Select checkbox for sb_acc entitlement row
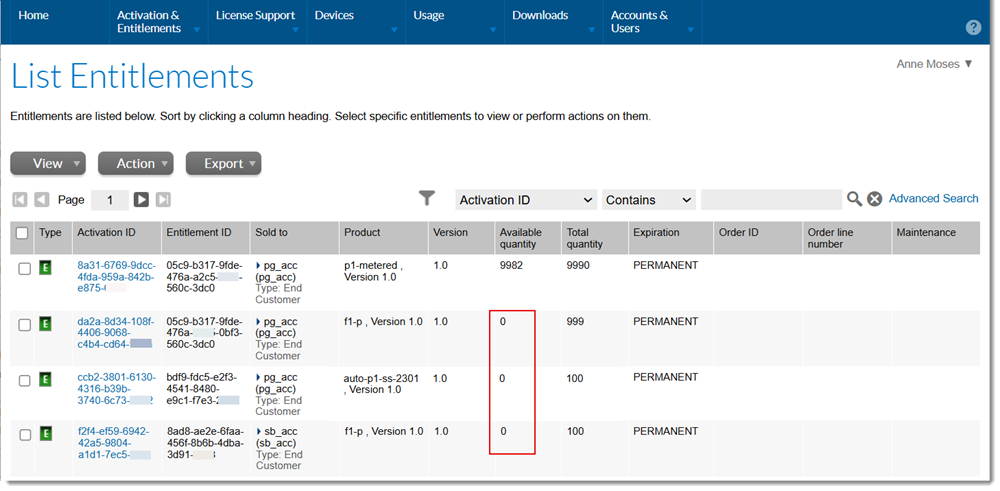This screenshot has height=491, width=1000. coord(24,434)
